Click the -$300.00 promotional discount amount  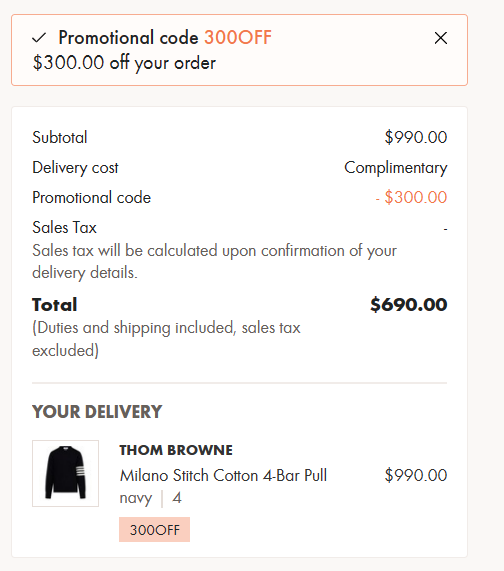click(411, 197)
